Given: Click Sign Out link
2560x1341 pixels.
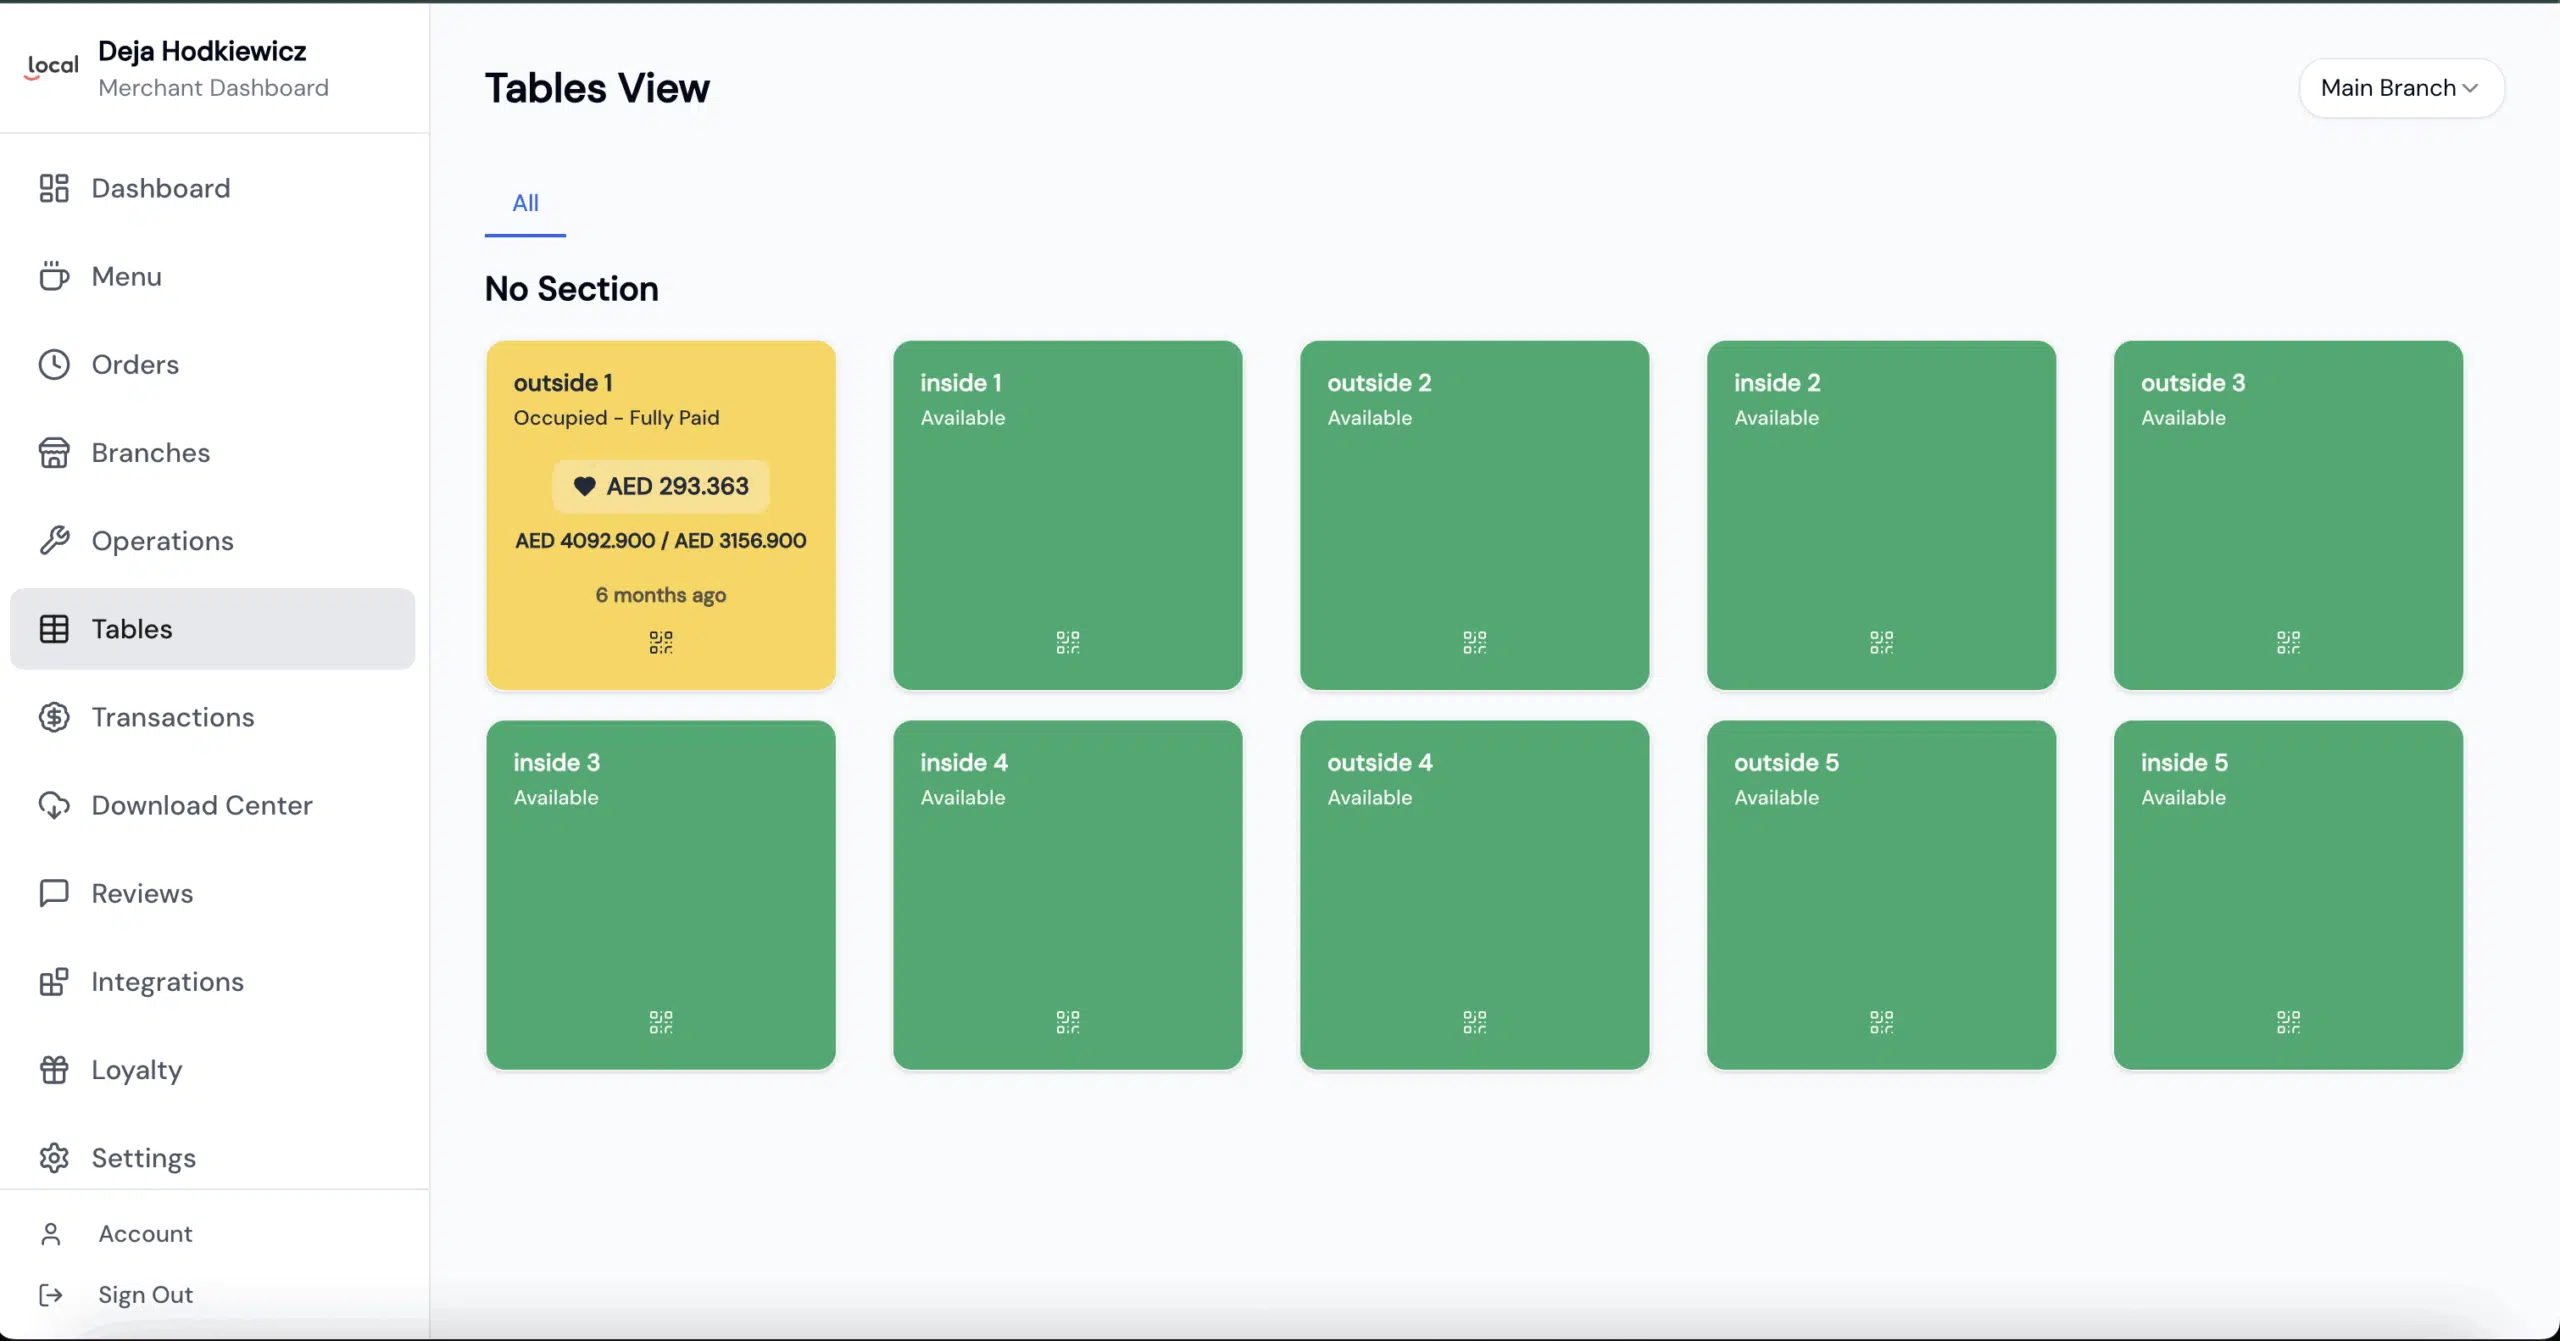Looking at the screenshot, I should (x=145, y=1295).
